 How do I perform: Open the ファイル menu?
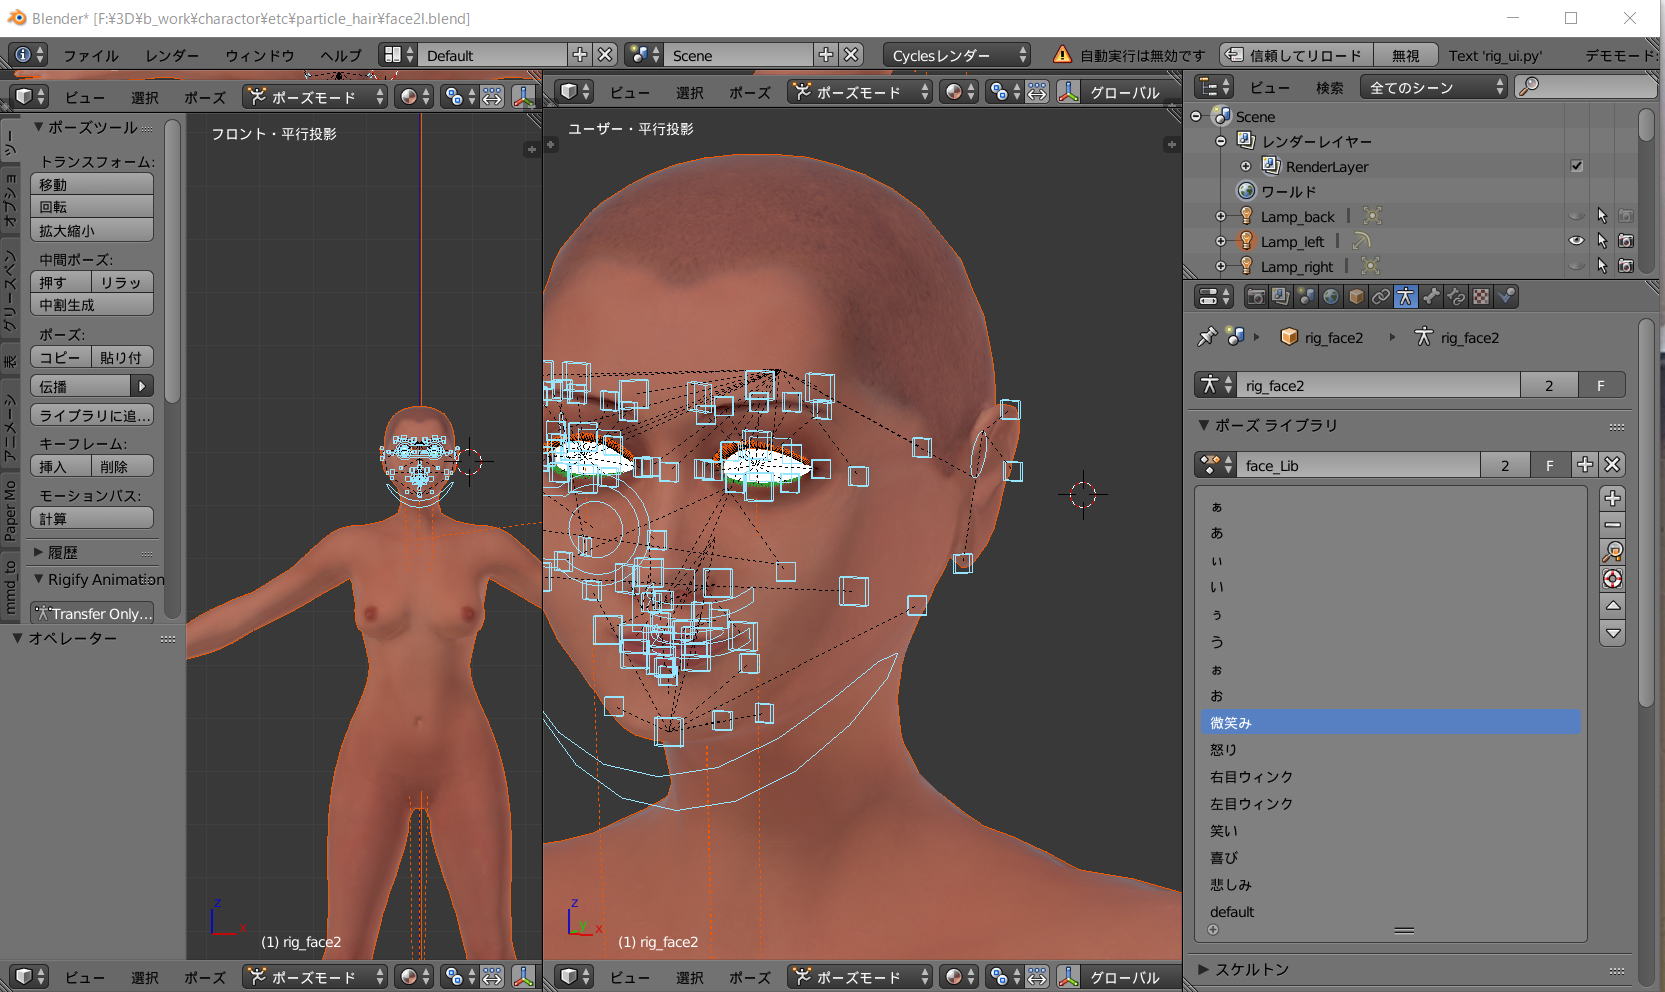click(x=90, y=55)
